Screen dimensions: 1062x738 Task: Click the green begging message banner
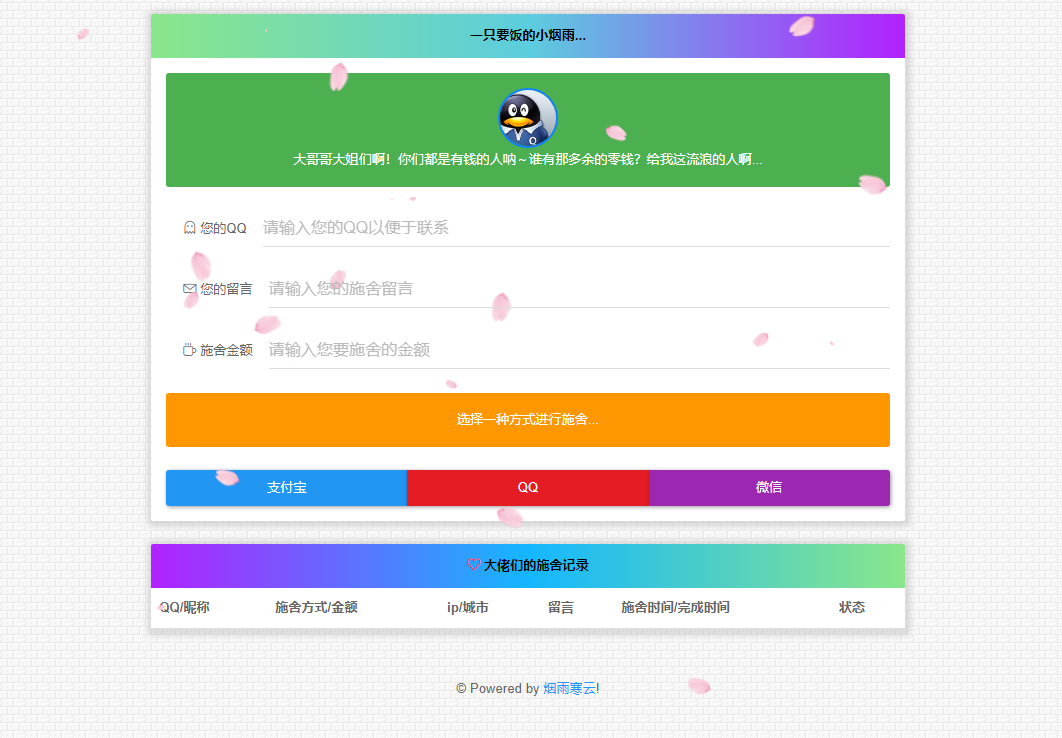tap(528, 160)
